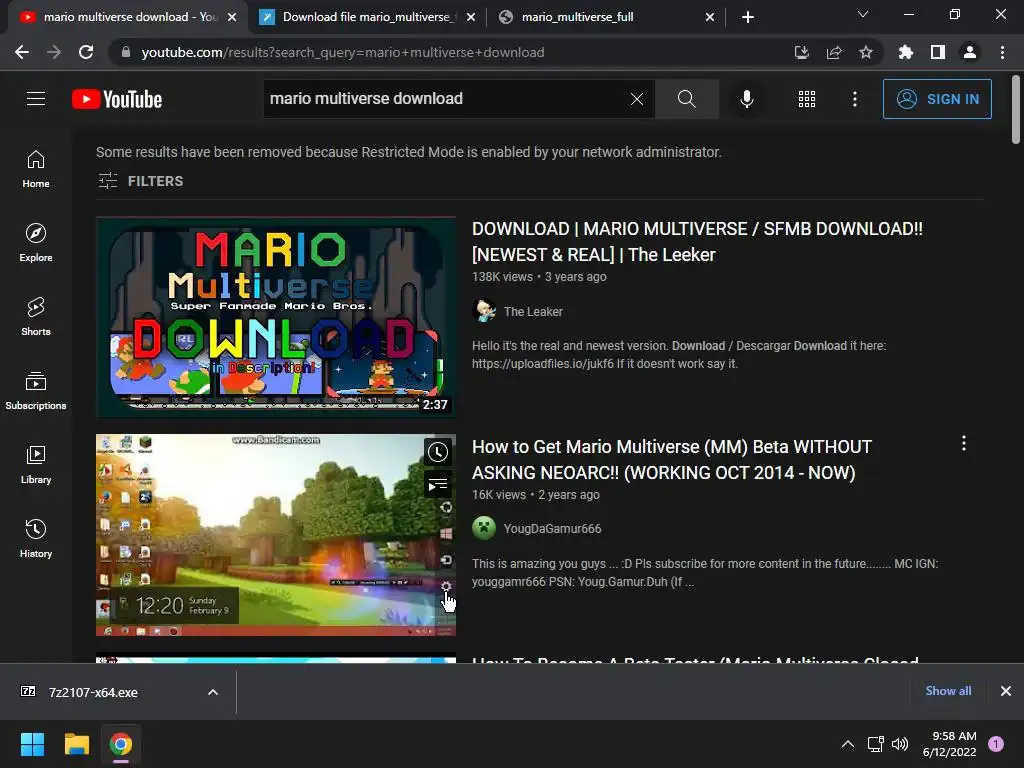Open options menu for Mario Multiverse Beta video
This screenshot has width=1024, height=768.
point(964,443)
